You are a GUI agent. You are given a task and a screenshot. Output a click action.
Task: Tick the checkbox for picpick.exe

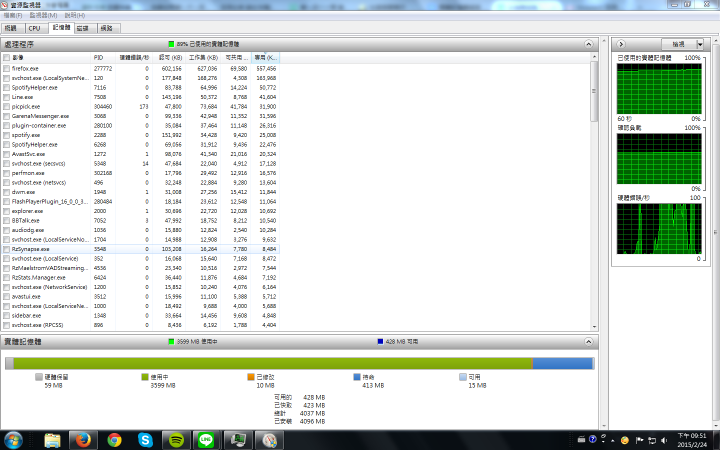click(x=6, y=107)
